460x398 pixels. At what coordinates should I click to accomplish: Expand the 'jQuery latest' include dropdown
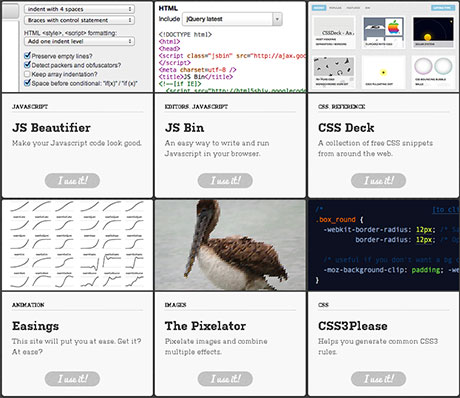coord(232,19)
